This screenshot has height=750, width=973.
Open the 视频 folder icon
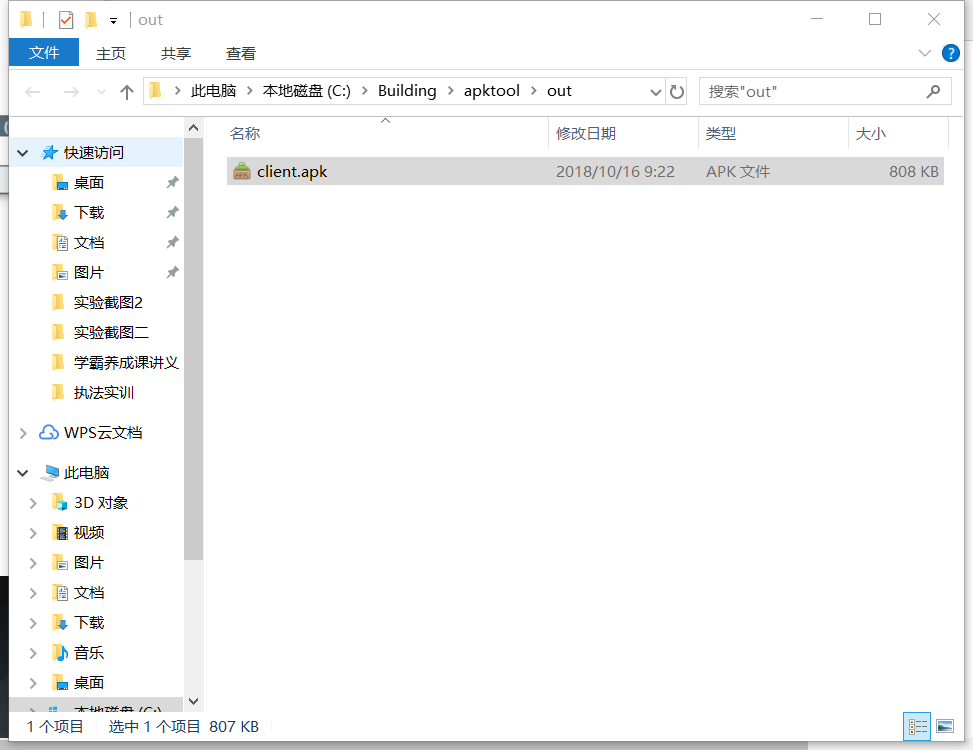click(60, 533)
